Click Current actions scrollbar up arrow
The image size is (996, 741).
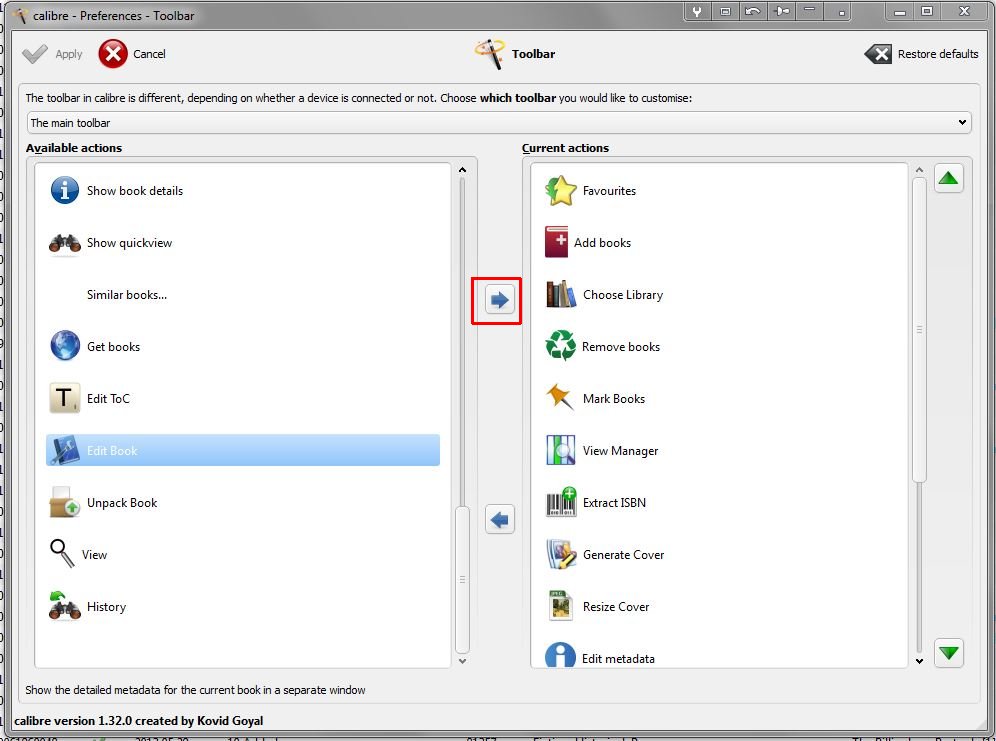click(x=919, y=170)
